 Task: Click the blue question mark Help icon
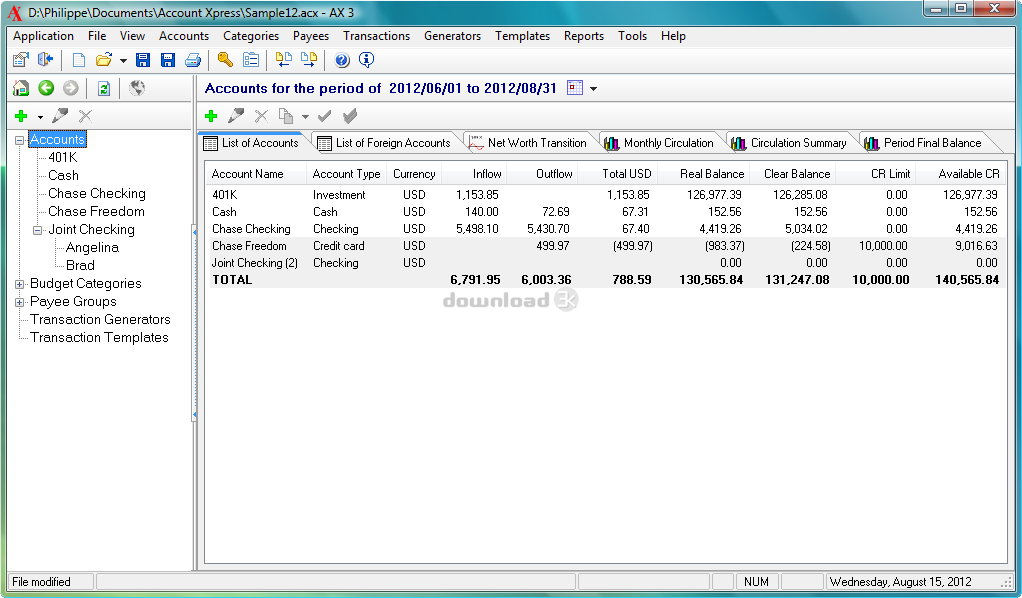342,60
